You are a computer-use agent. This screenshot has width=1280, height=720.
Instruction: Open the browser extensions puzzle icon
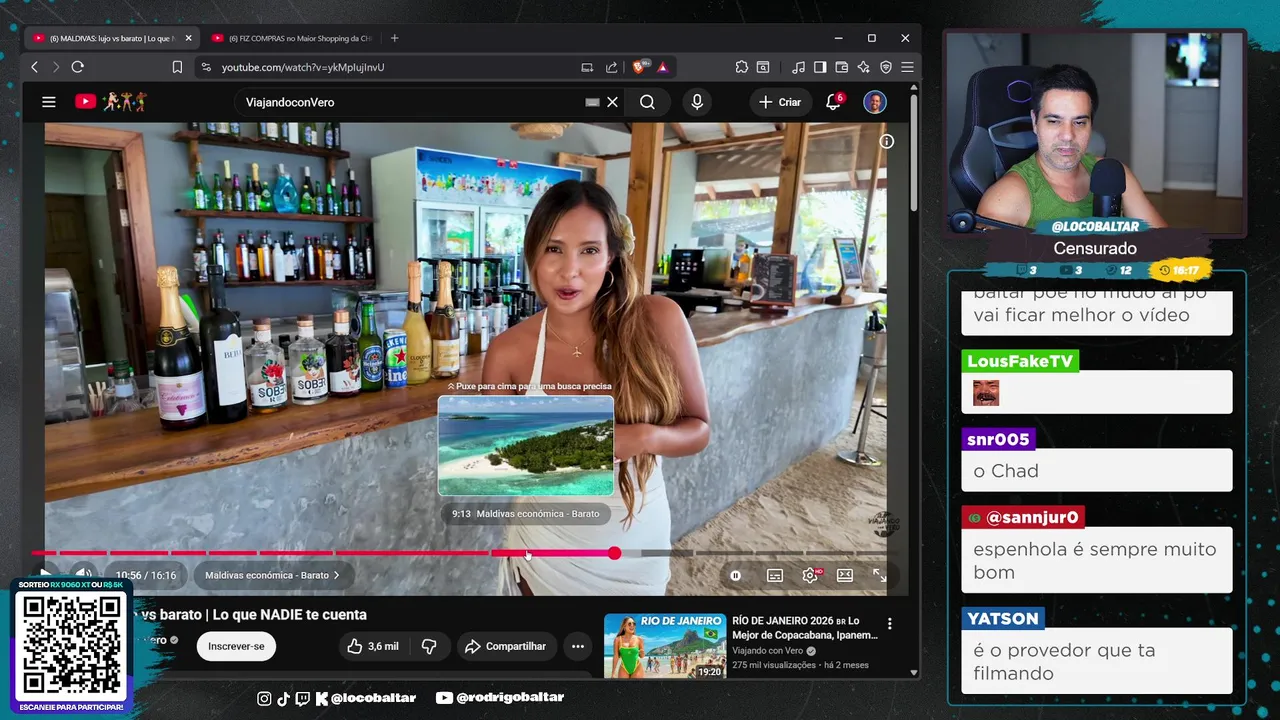click(741, 67)
